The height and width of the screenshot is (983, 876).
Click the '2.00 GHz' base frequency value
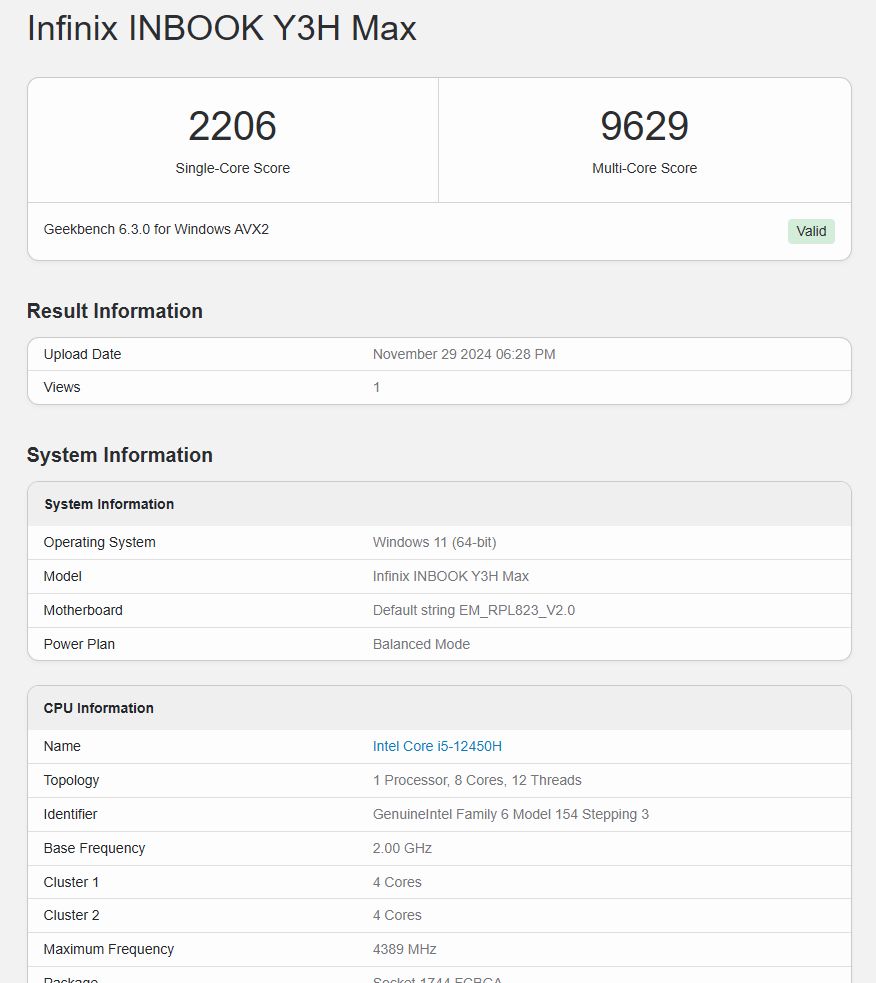pyautogui.click(x=402, y=848)
